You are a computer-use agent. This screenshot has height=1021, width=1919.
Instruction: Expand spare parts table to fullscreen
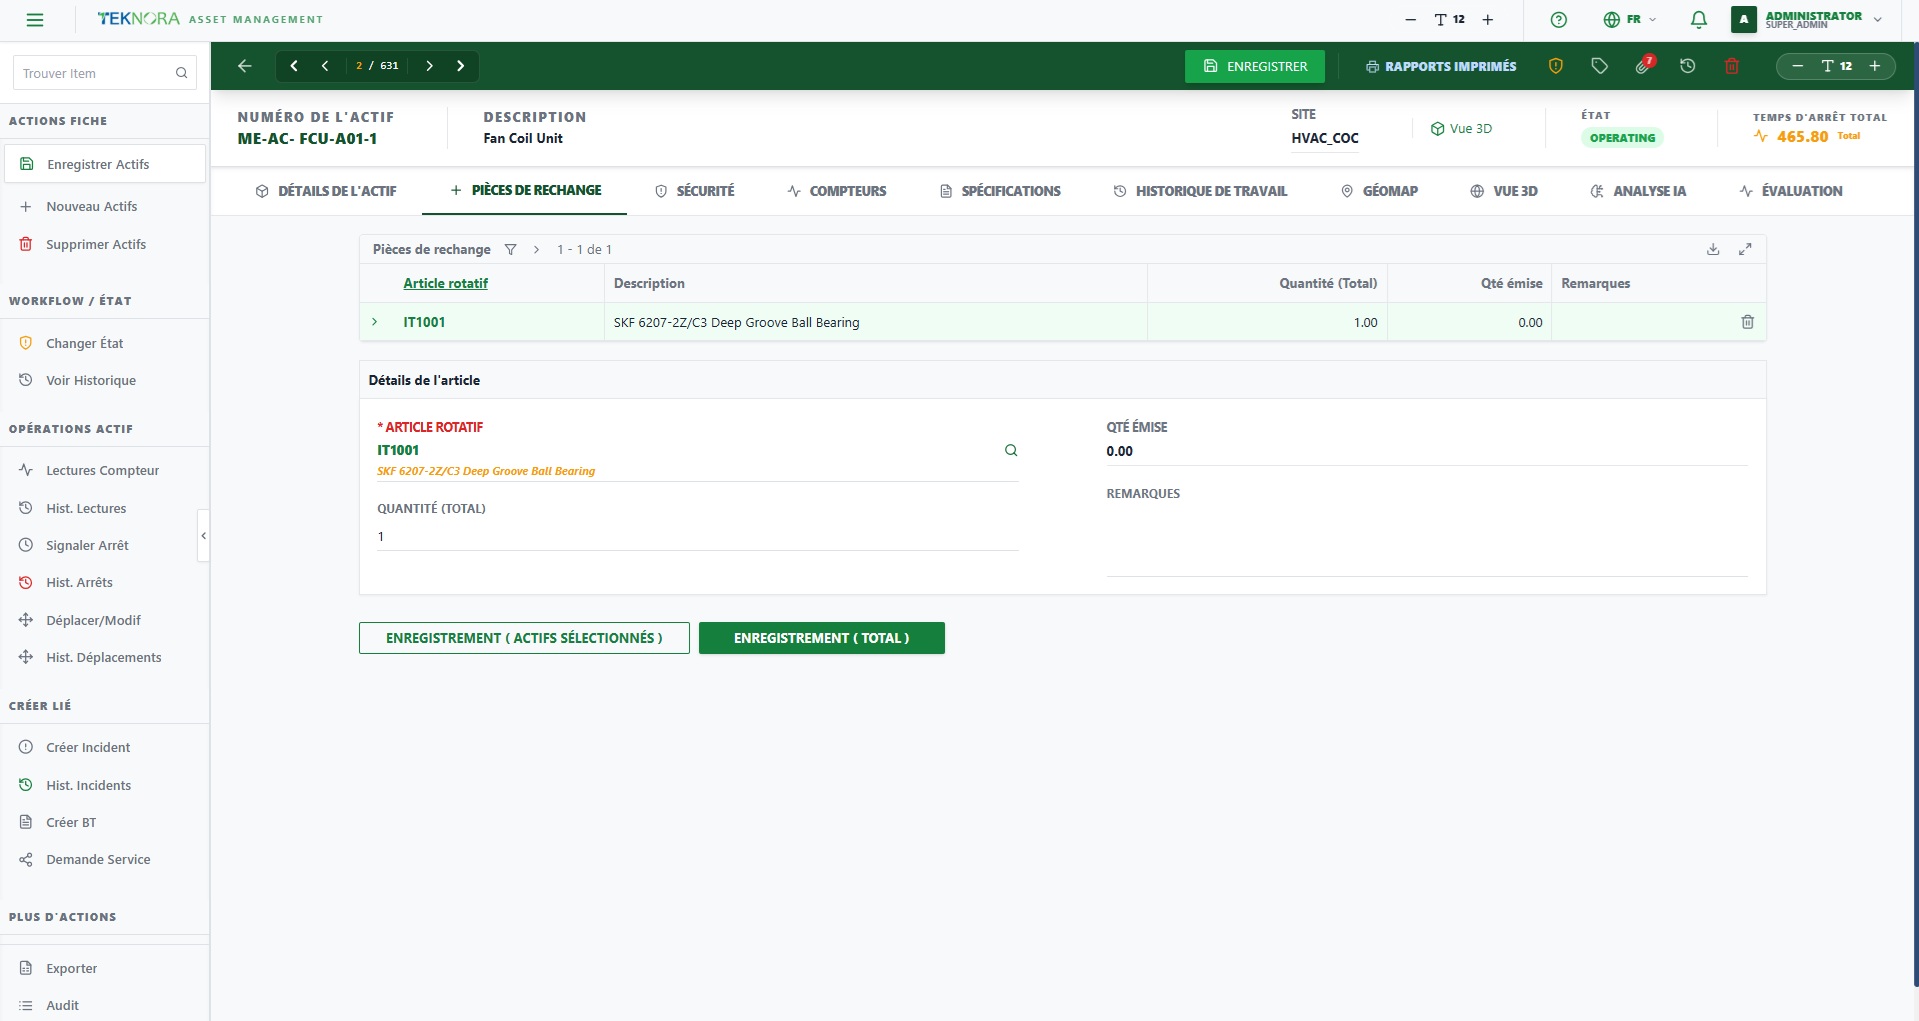click(x=1745, y=249)
